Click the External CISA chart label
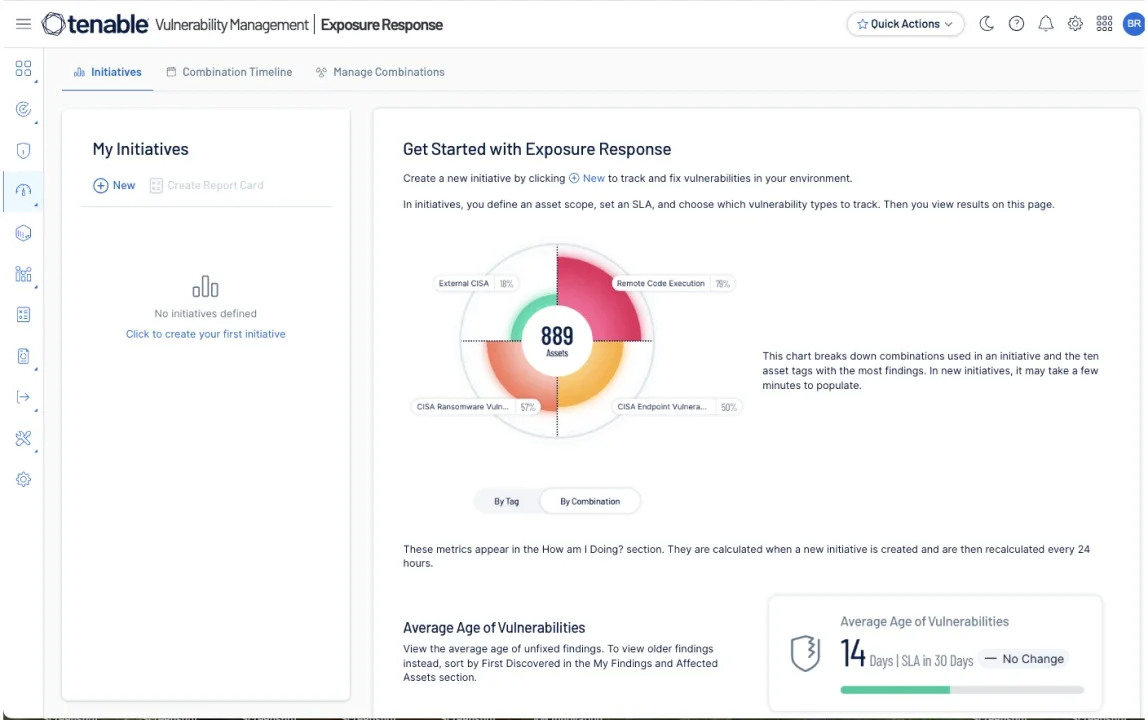The height and width of the screenshot is (720, 1148). tap(477, 283)
